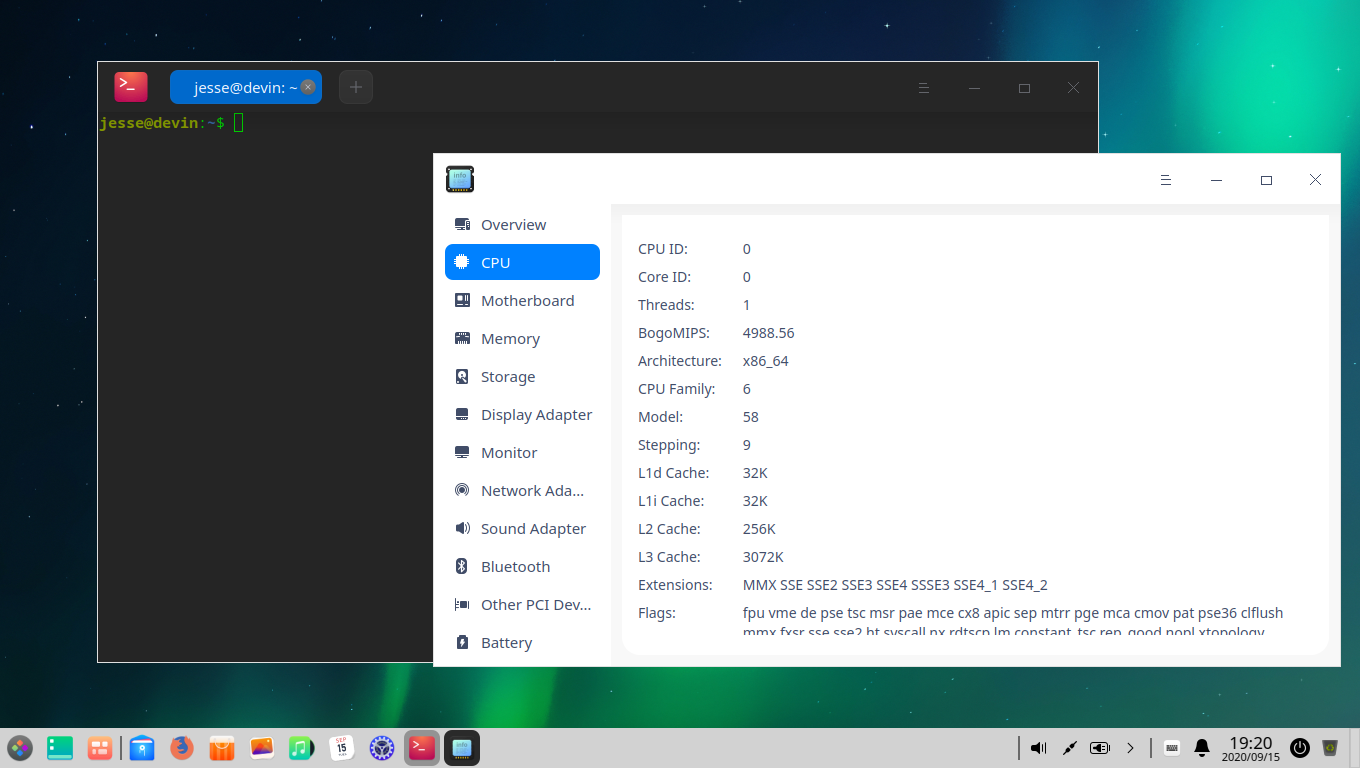Open notifications bell icon
The height and width of the screenshot is (768, 1360).
pyautogui.click(x=1202, y=747)
